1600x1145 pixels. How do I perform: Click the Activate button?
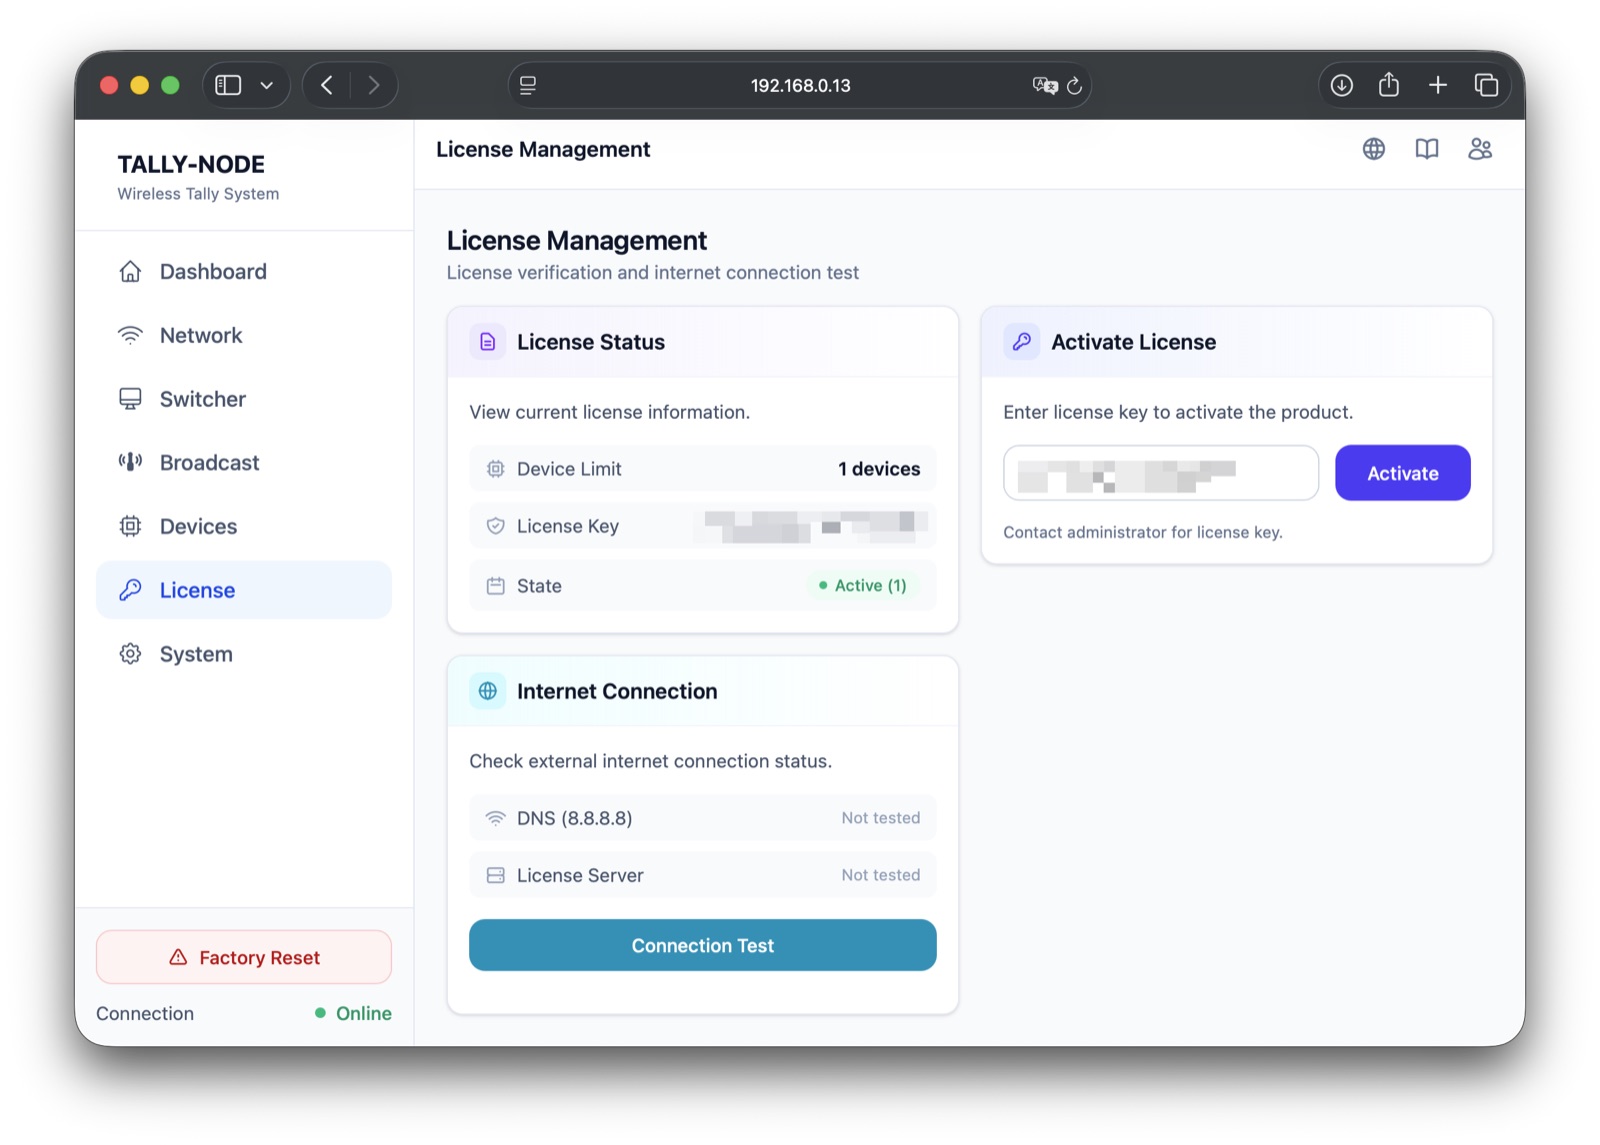[1403, 473]
